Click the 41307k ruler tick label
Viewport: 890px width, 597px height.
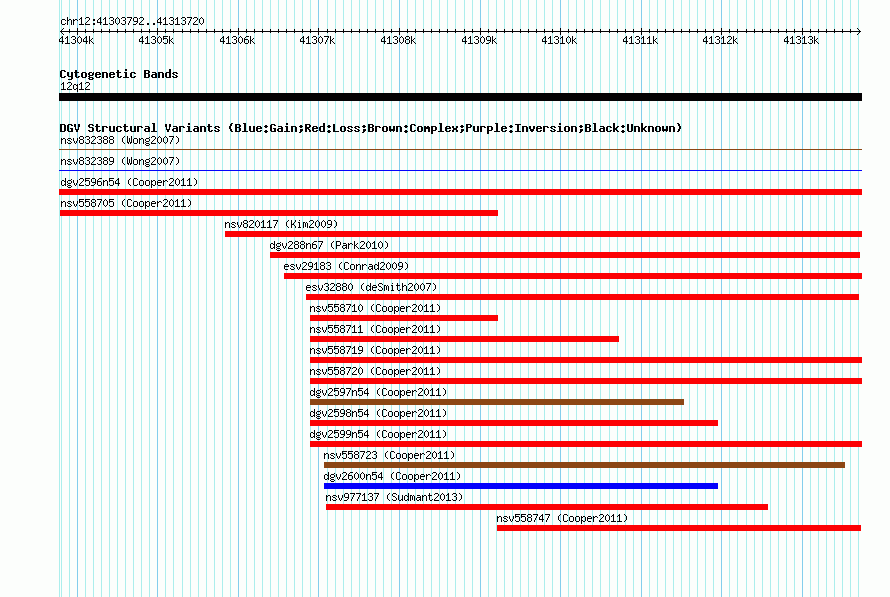[317, 40]
